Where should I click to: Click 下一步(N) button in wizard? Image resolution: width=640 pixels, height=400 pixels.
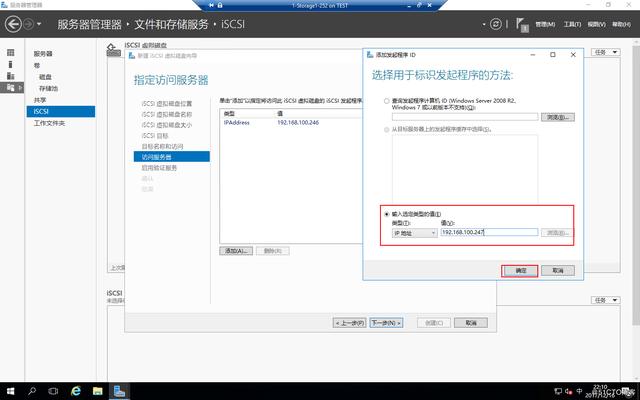386,323
